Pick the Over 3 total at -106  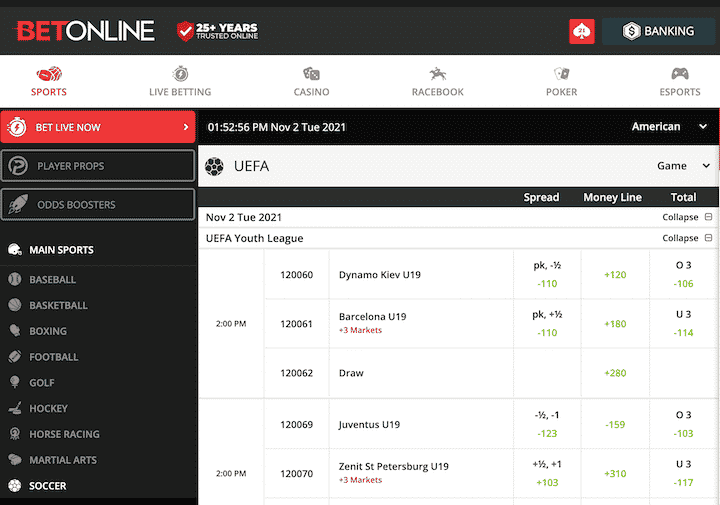[683, 275]
